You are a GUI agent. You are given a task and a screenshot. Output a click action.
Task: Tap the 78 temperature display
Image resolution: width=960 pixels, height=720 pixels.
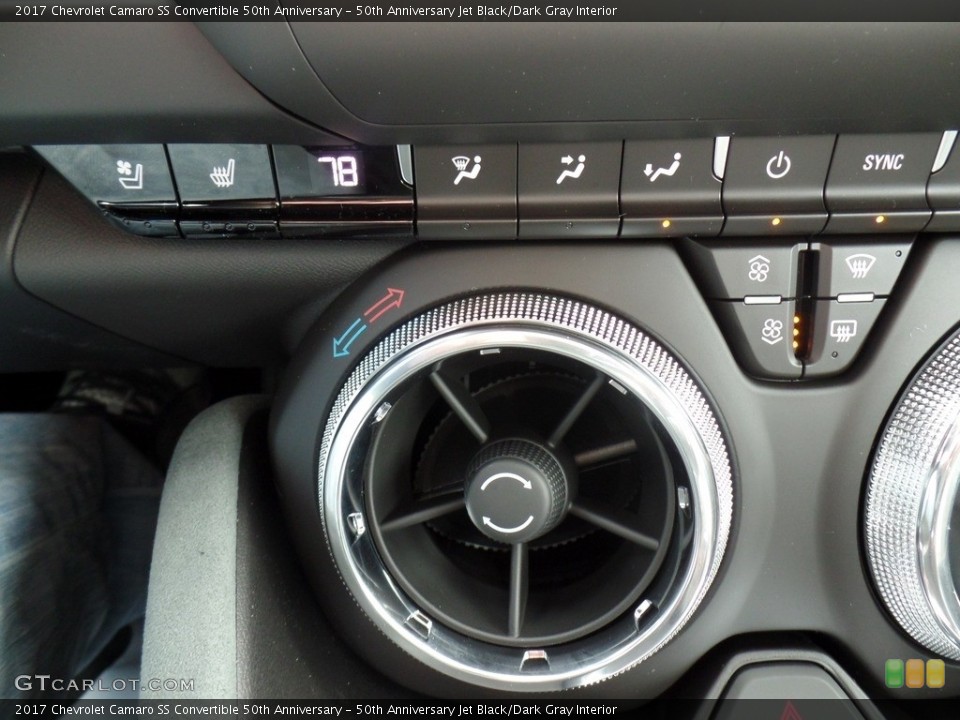point(339,171)
